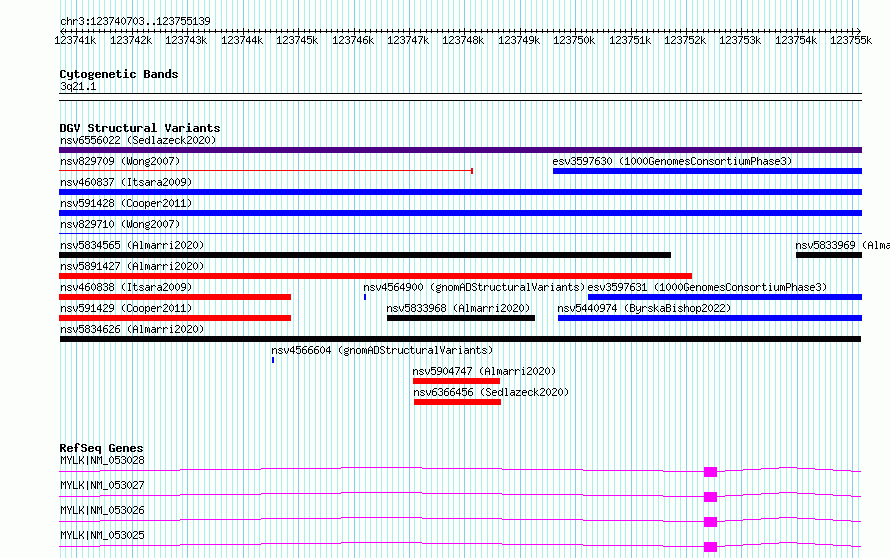Click the 123750k ruler position label
890x558 pixels.
(x=574, y=40)
